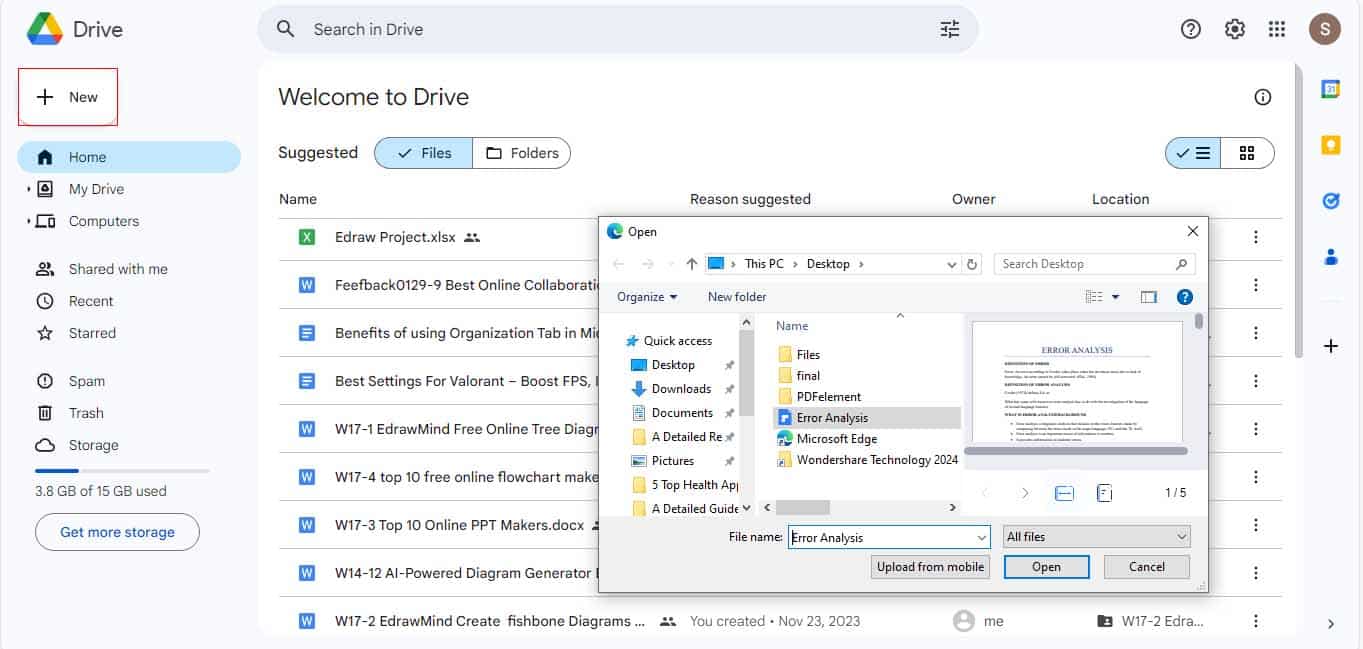Open Drive settings gear
This screenshot has width=1363, height=649.
[x=1234, y=29]
